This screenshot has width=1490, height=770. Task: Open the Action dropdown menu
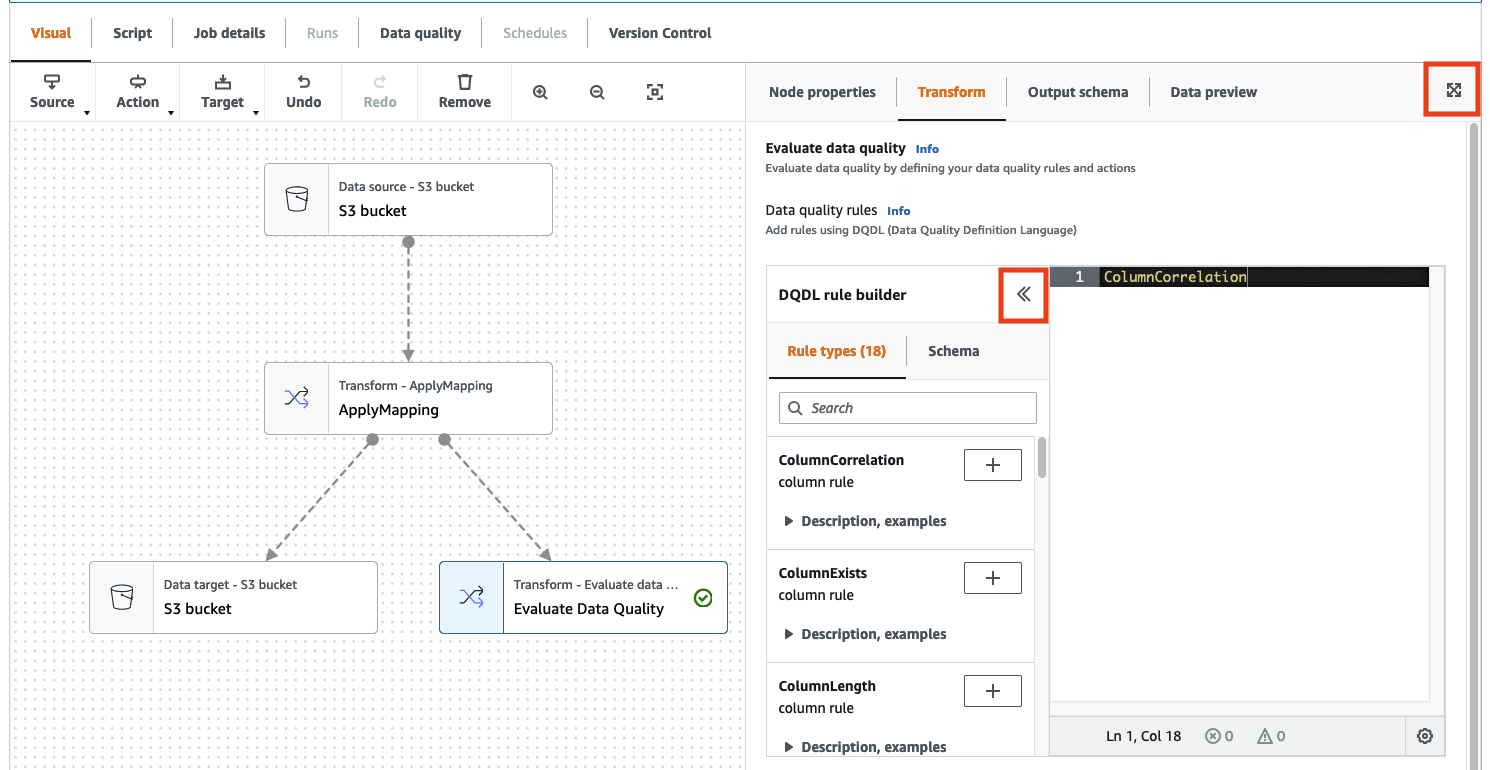coord(138,91)
